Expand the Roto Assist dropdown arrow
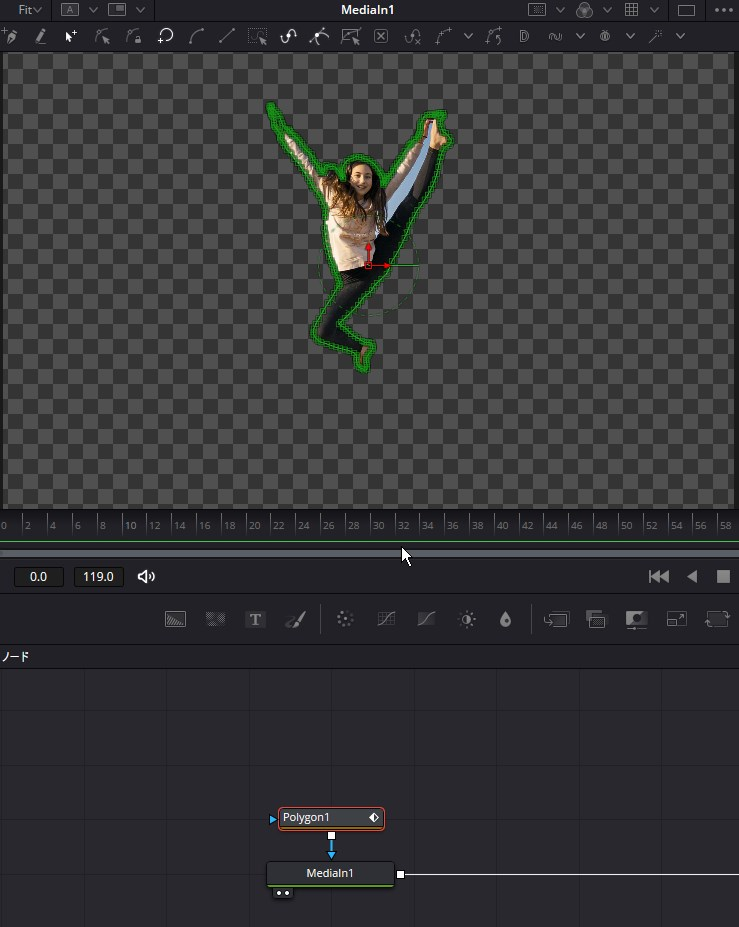This screenshot has height=927, width=739. point(581,36)
